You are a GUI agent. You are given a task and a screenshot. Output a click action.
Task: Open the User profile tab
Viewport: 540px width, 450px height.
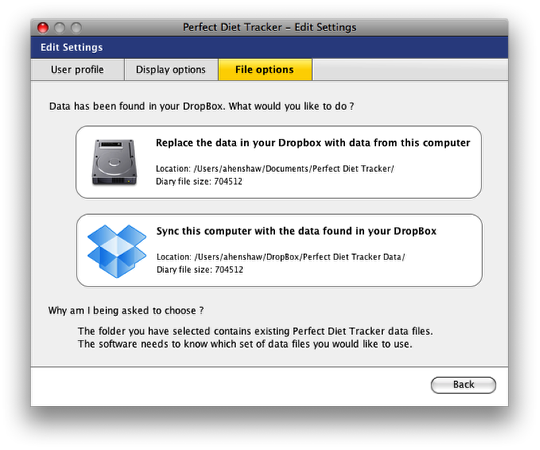tap(77, 70)
